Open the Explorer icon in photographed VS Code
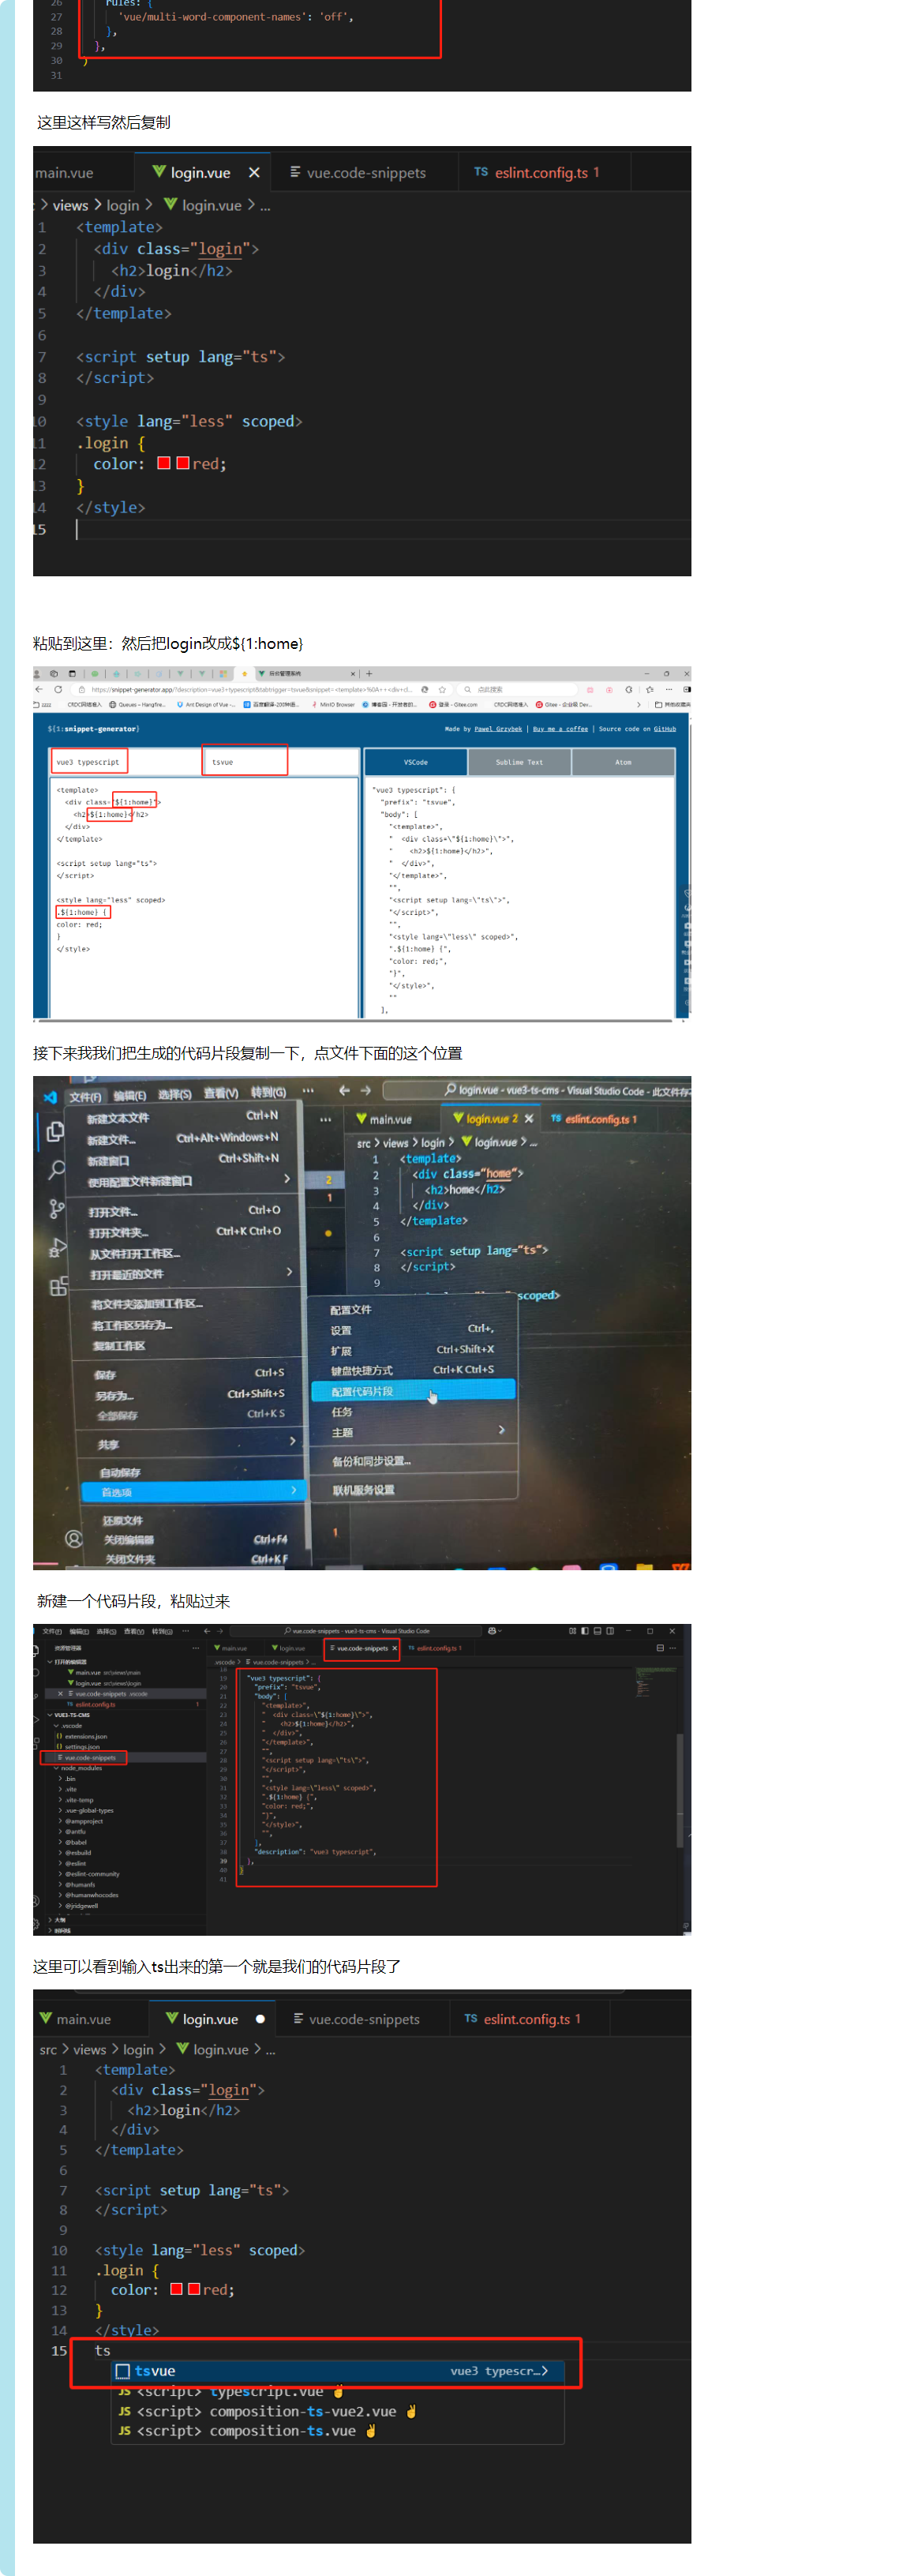This screenshot has width=903, height=2576. pyautogui.click(x=56, y=1131)
